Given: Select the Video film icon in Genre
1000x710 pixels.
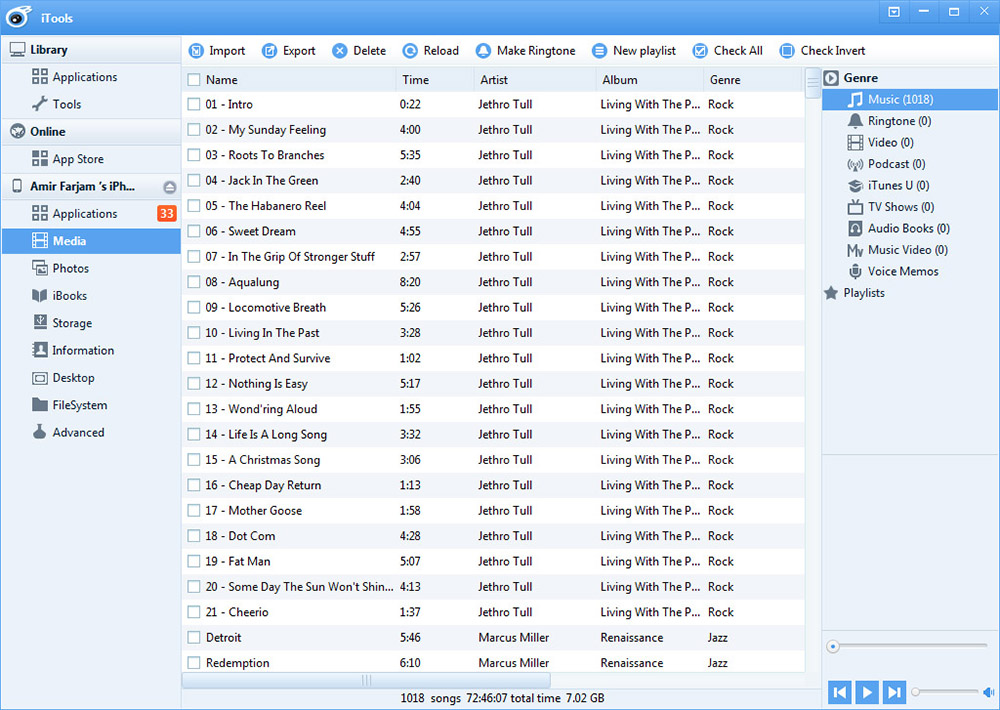Looking at the screenshot, I should pyautogui.click(x=855, y=142).
